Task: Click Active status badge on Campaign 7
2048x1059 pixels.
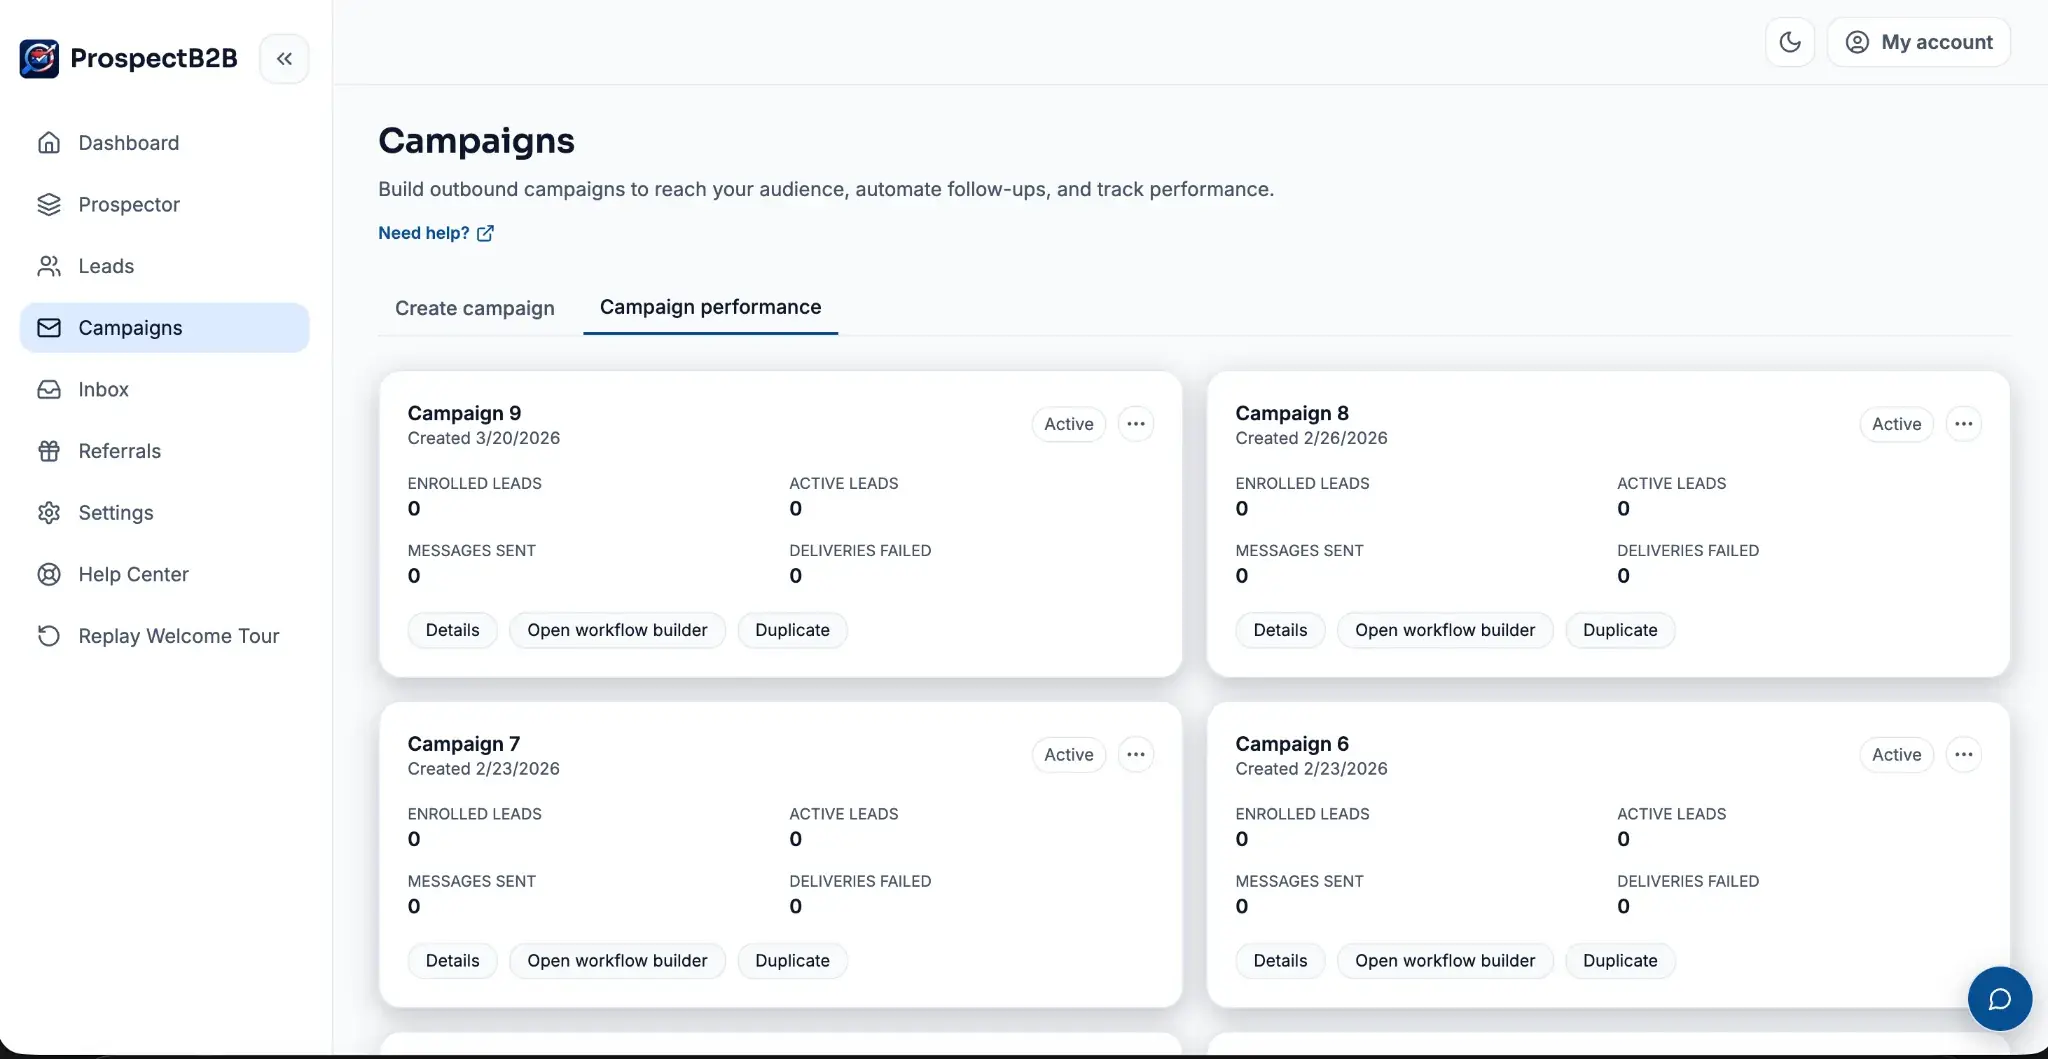Action: tap(1069, 755)
